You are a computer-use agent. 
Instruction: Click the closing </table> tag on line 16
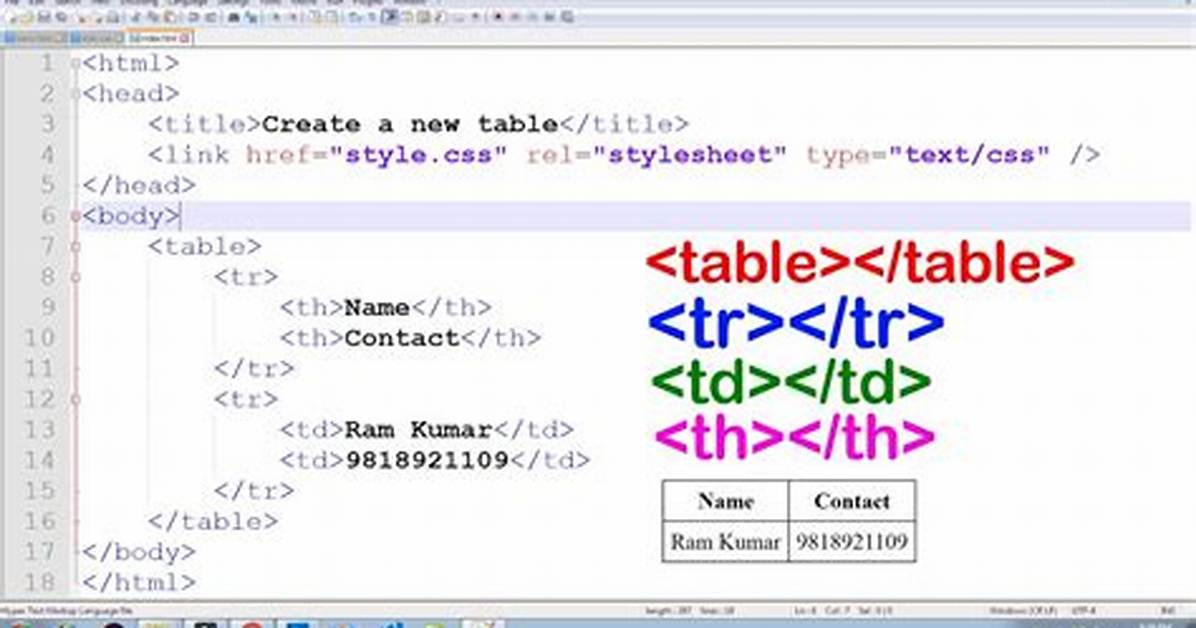[213, 521]
